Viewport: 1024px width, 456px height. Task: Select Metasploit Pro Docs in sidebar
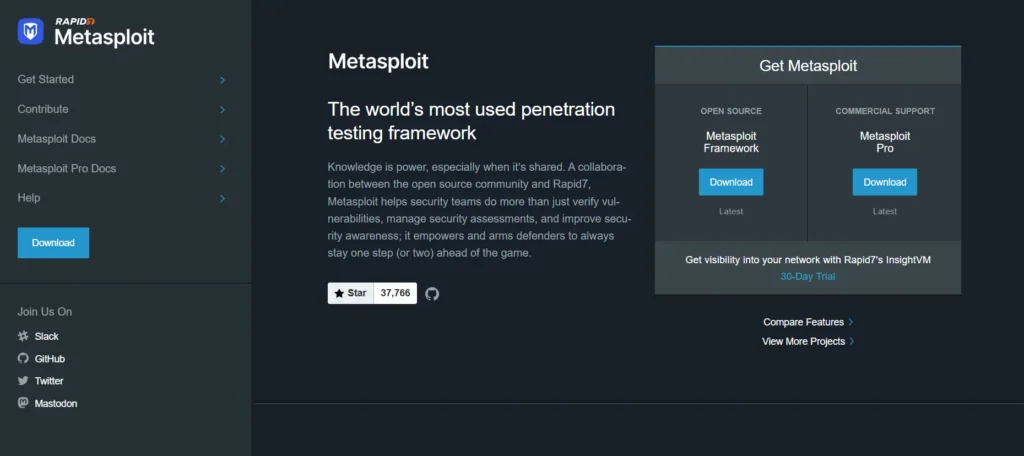point(67,169)
